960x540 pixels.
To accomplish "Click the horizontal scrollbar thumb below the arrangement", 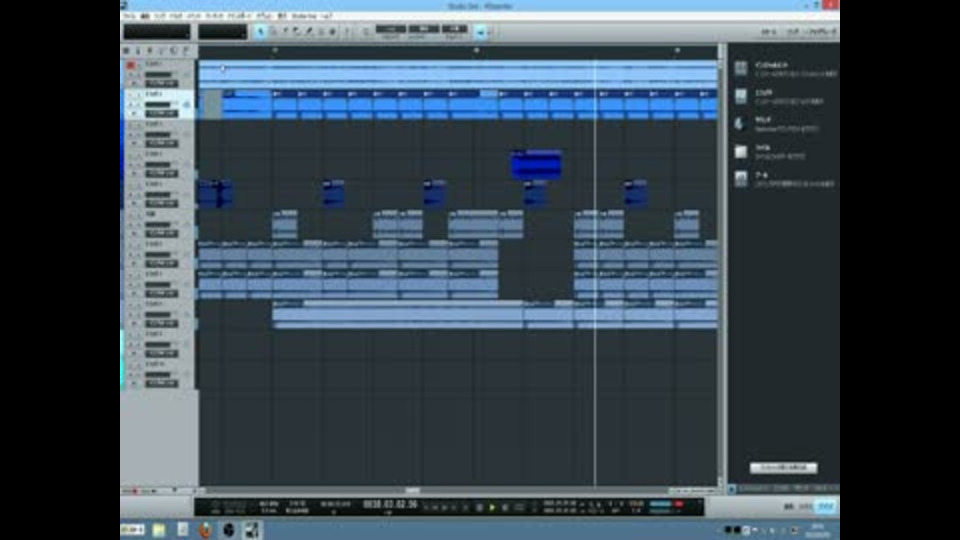I will (413, 490).
